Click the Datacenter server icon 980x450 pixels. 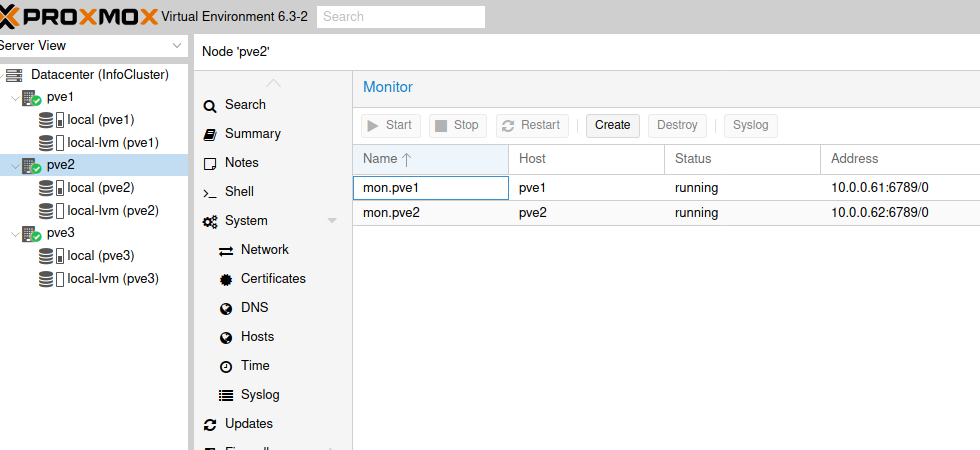point(14,75)
